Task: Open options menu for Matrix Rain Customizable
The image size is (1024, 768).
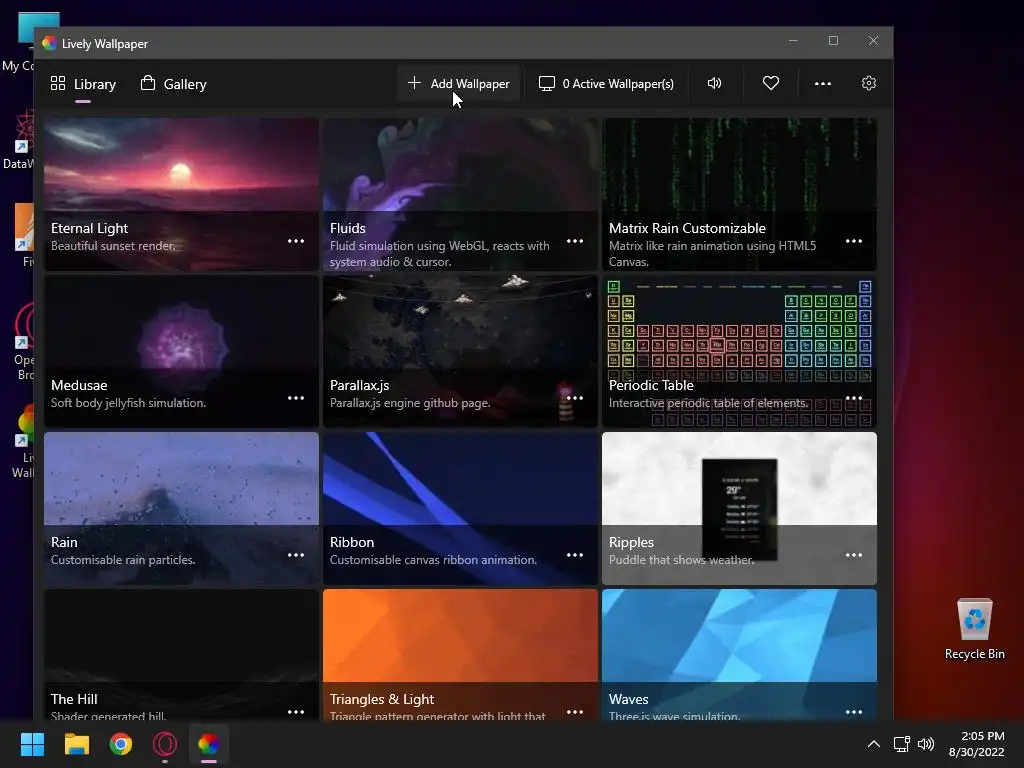Action: pyautogui.click(x=854, y=241)
